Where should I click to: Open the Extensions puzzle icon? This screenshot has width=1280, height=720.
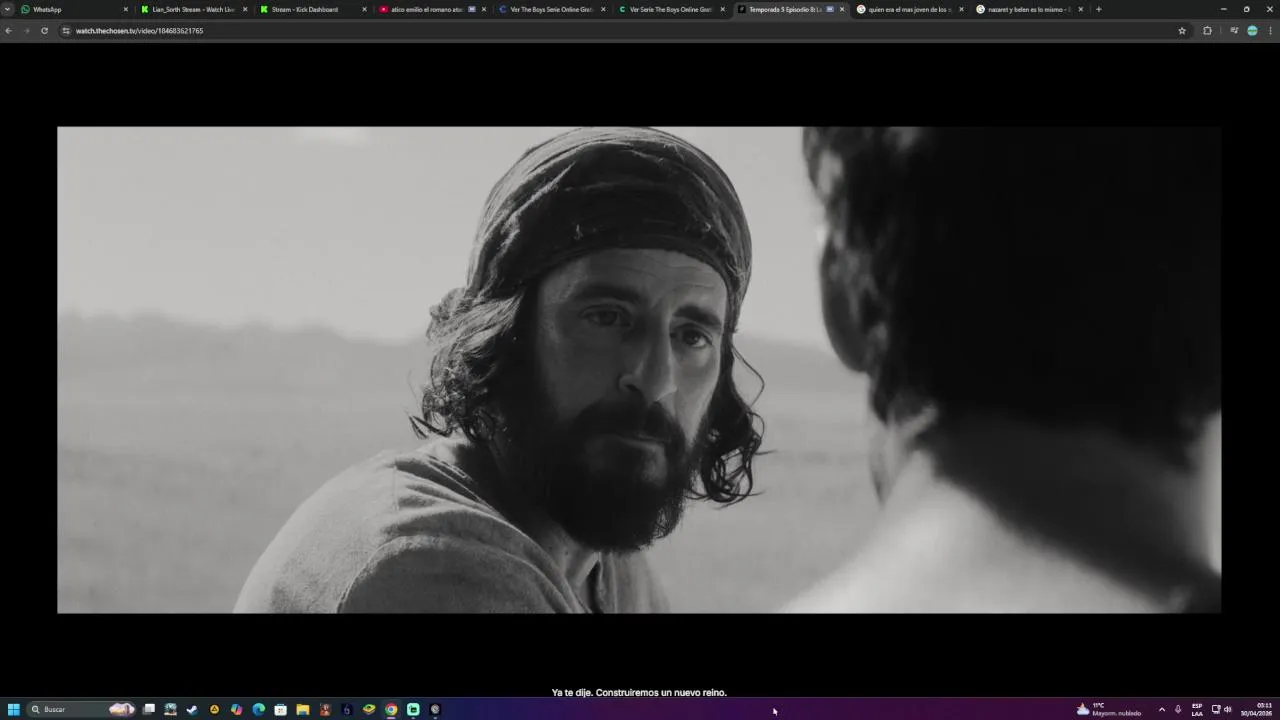click(1207, 31)
